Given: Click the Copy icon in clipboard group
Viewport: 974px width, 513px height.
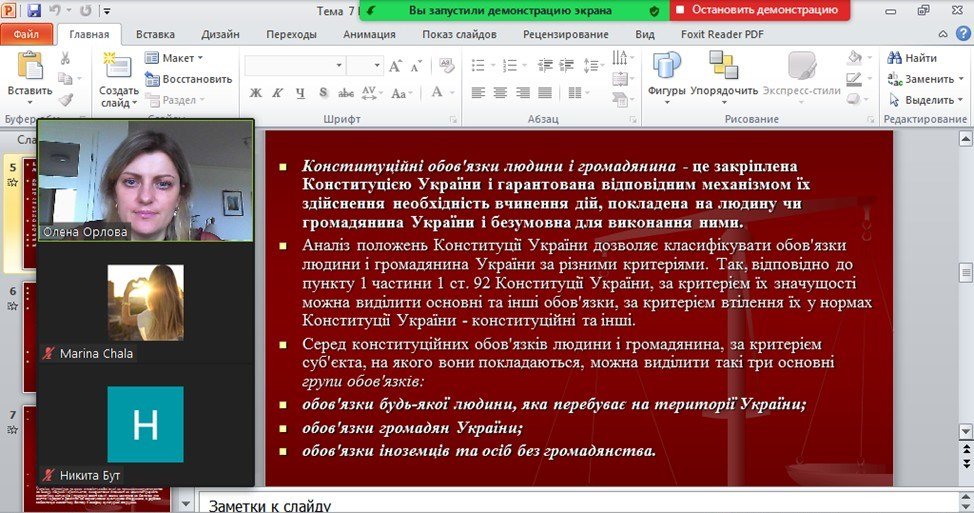Looking at the screenshot, I should click(x=65, y=78).
